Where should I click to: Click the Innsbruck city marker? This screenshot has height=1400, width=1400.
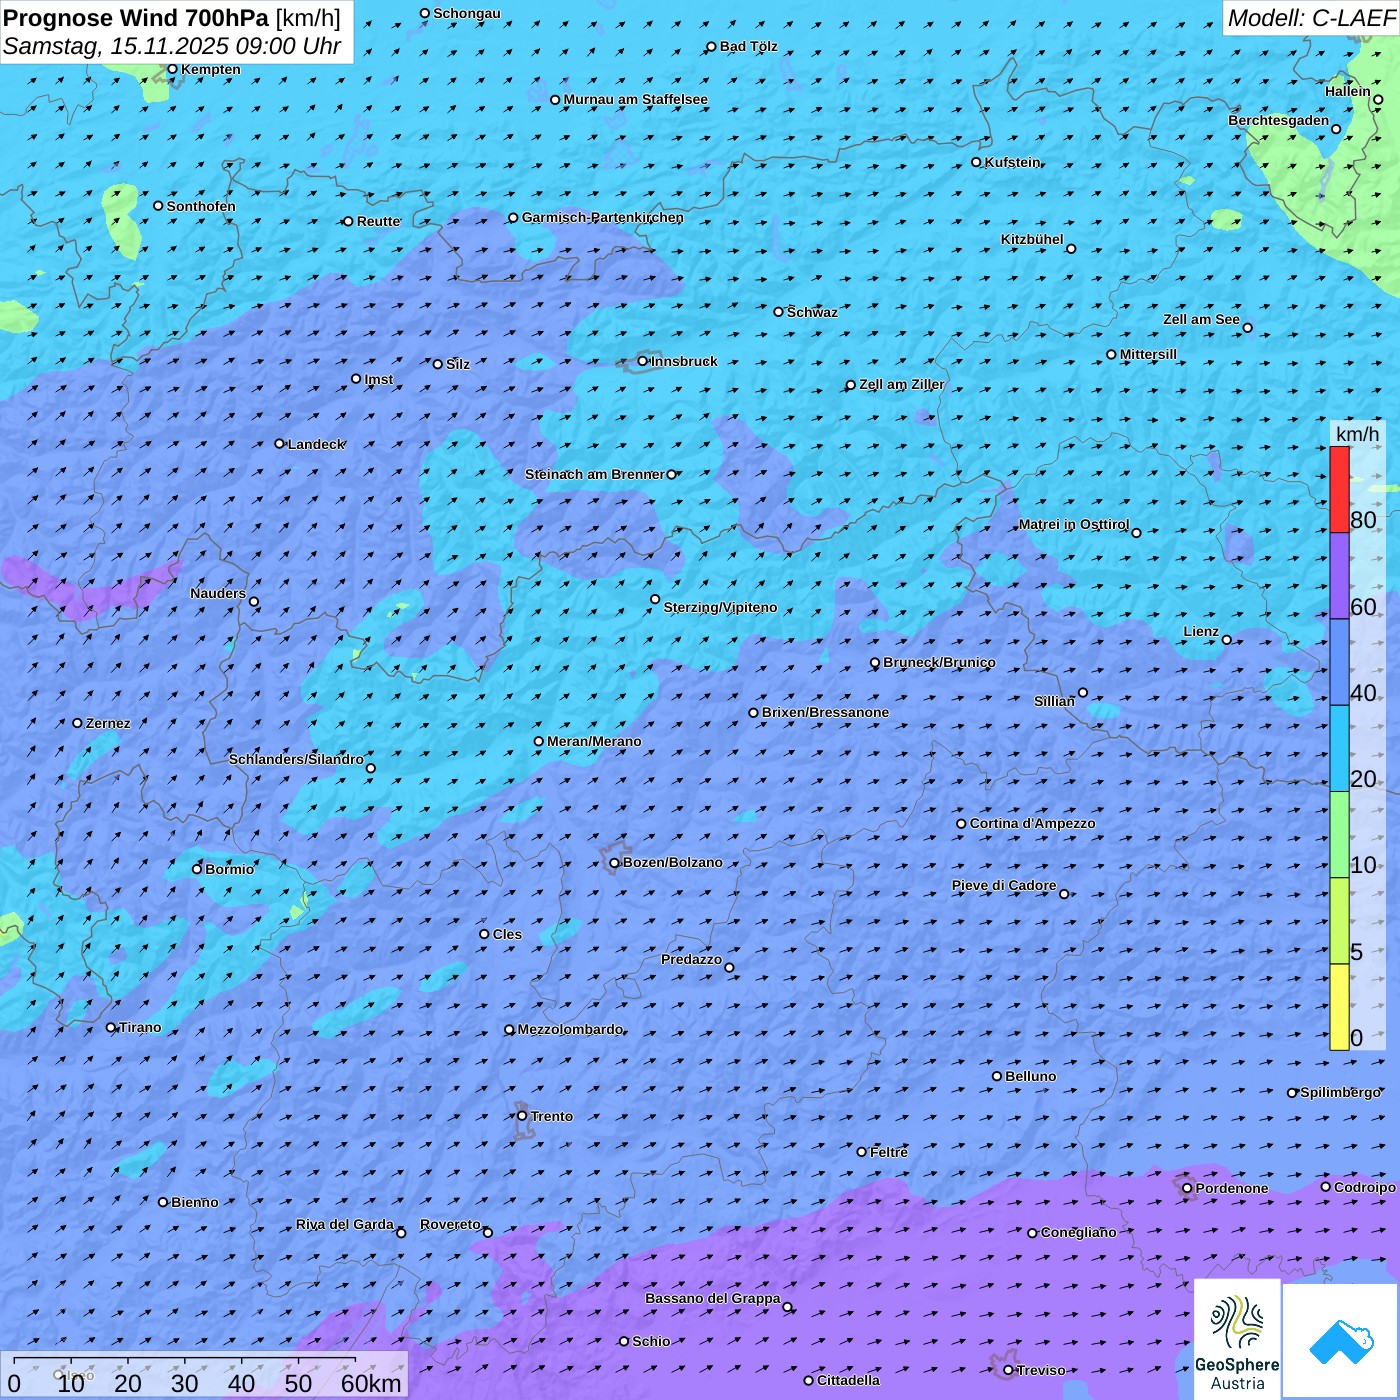tap(643, 361)
